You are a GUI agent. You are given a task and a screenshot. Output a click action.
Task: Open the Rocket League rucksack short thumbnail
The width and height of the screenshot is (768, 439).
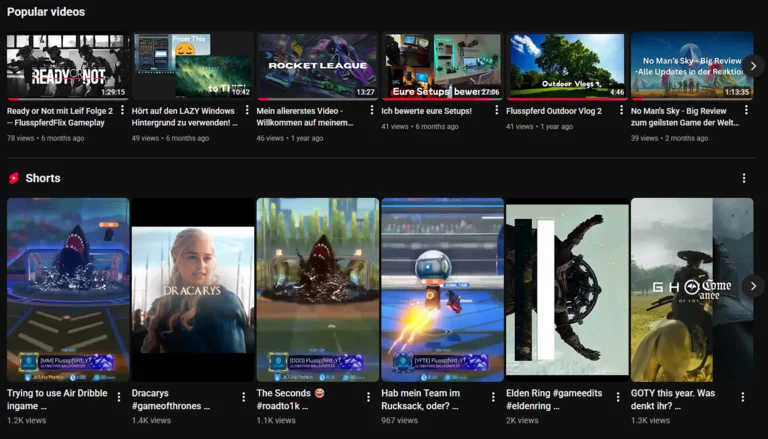click(442, 289)
